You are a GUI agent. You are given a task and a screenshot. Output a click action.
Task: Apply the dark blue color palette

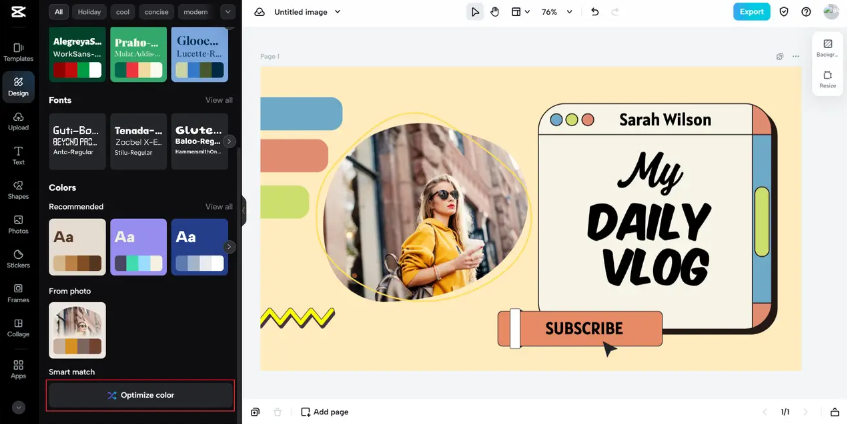point(199,247)
